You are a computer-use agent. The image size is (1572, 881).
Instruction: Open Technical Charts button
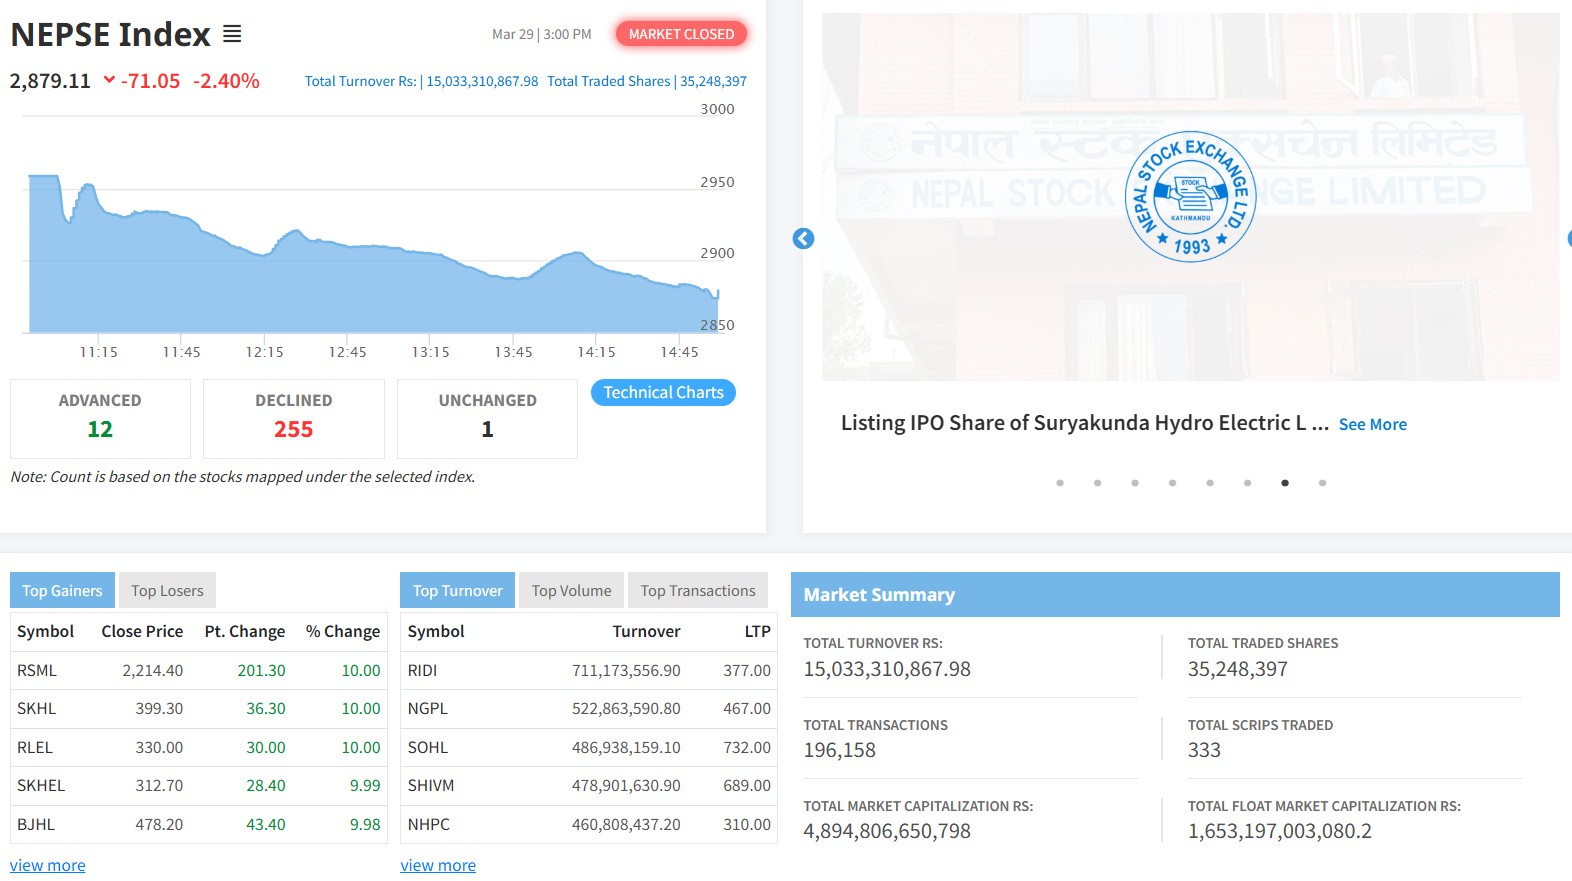(x=663, y=393)
